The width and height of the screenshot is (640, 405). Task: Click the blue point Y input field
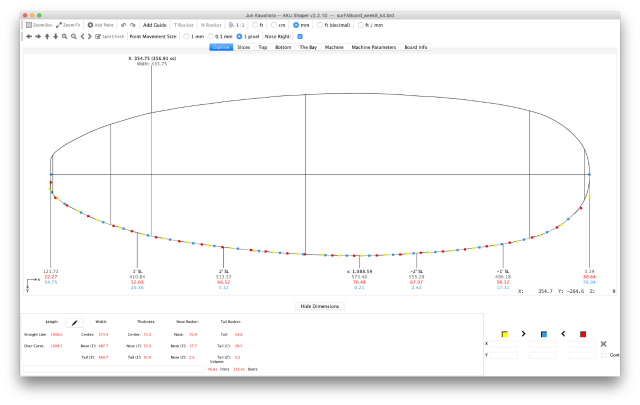(x=543, y=355)
